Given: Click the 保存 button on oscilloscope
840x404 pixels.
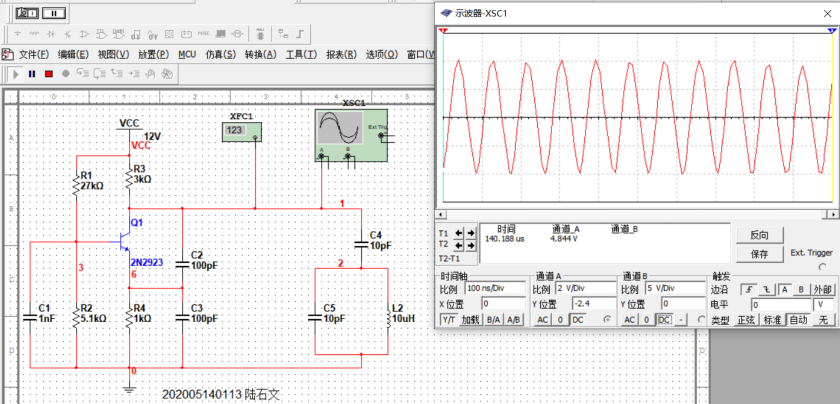Looking at the screenshot, I should [759, 254].
